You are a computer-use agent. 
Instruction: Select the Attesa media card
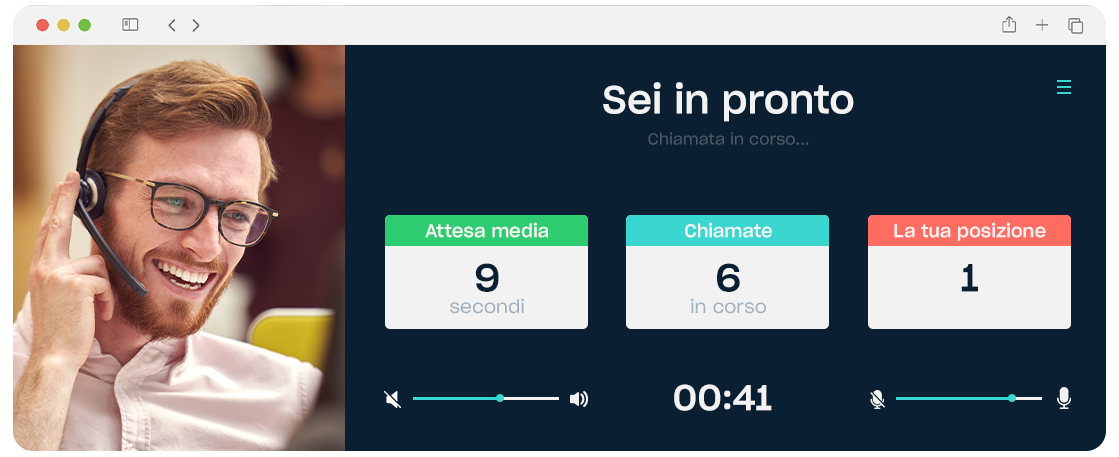(486, 272)
